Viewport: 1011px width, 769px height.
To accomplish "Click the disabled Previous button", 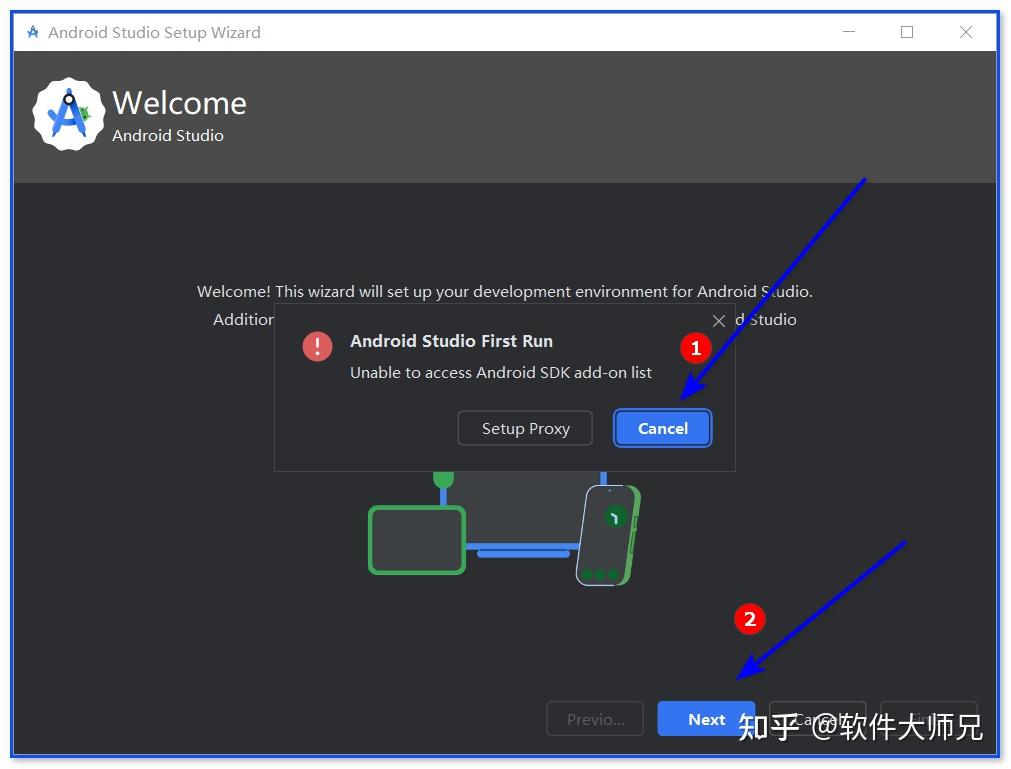I will click(x=595, y=719).
